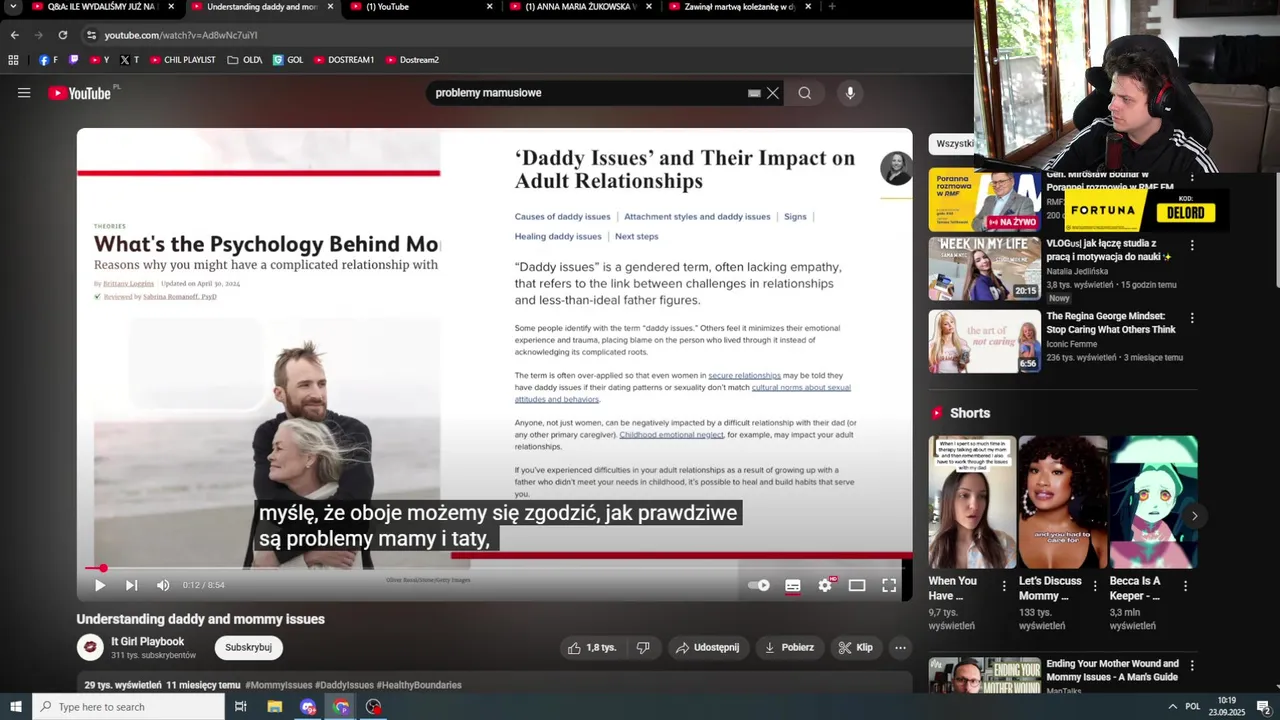
Task: Open options for Ending Your Mother Wound video
Action: (1191, 666)
